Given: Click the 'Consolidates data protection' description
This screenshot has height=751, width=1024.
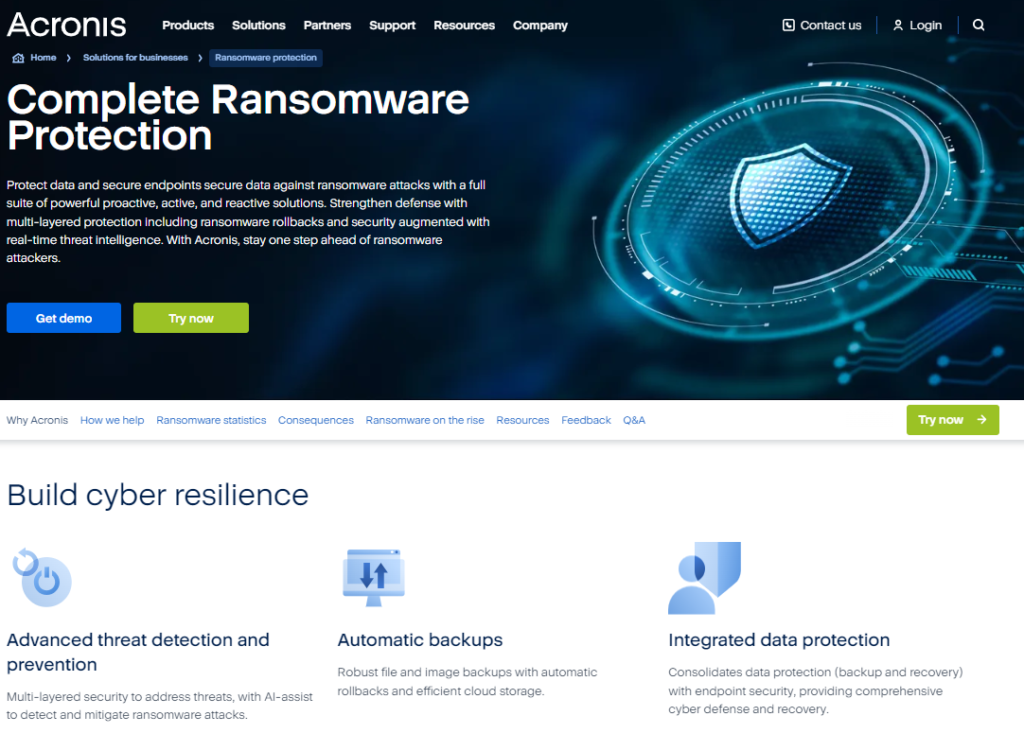Looking at the screenshot, I should coord(815,690).
